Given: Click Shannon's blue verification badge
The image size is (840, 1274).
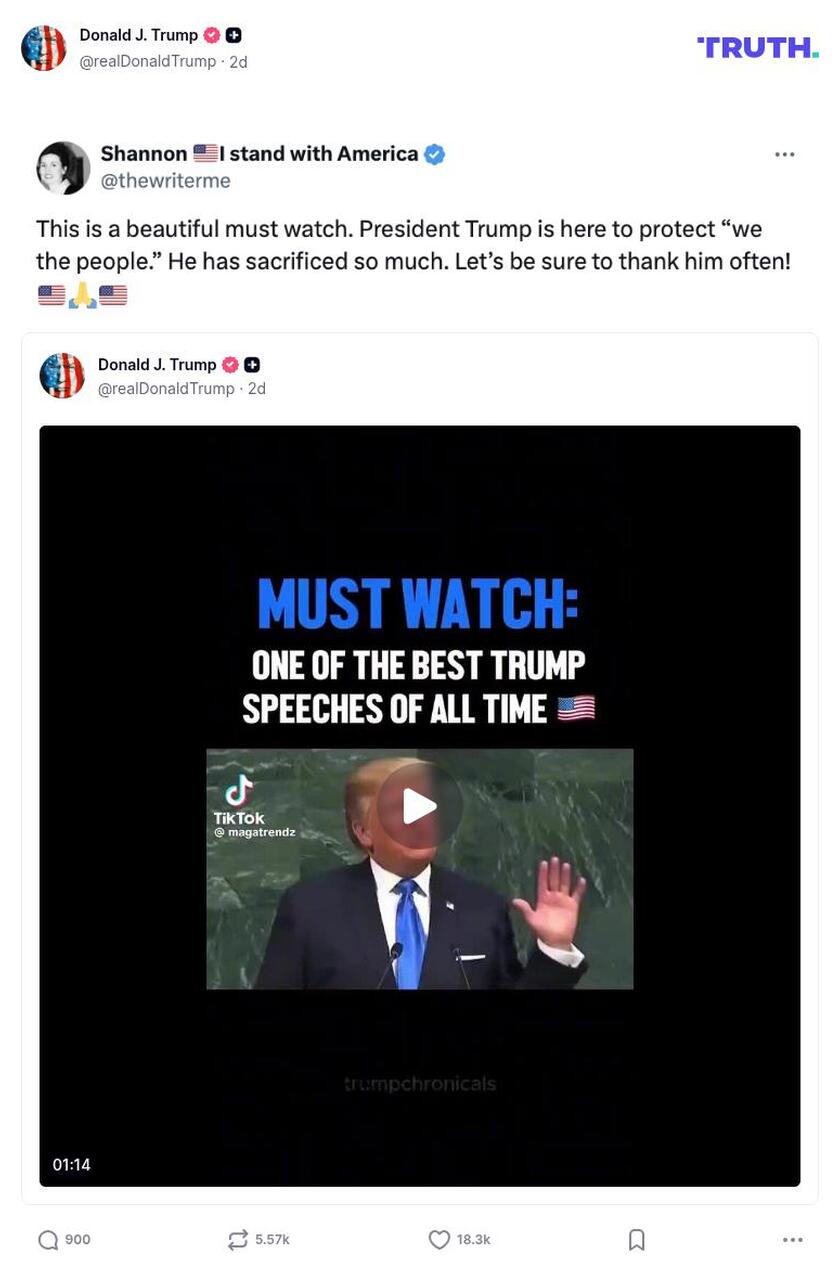Looking at the screenshot, I should click(432, 153).
